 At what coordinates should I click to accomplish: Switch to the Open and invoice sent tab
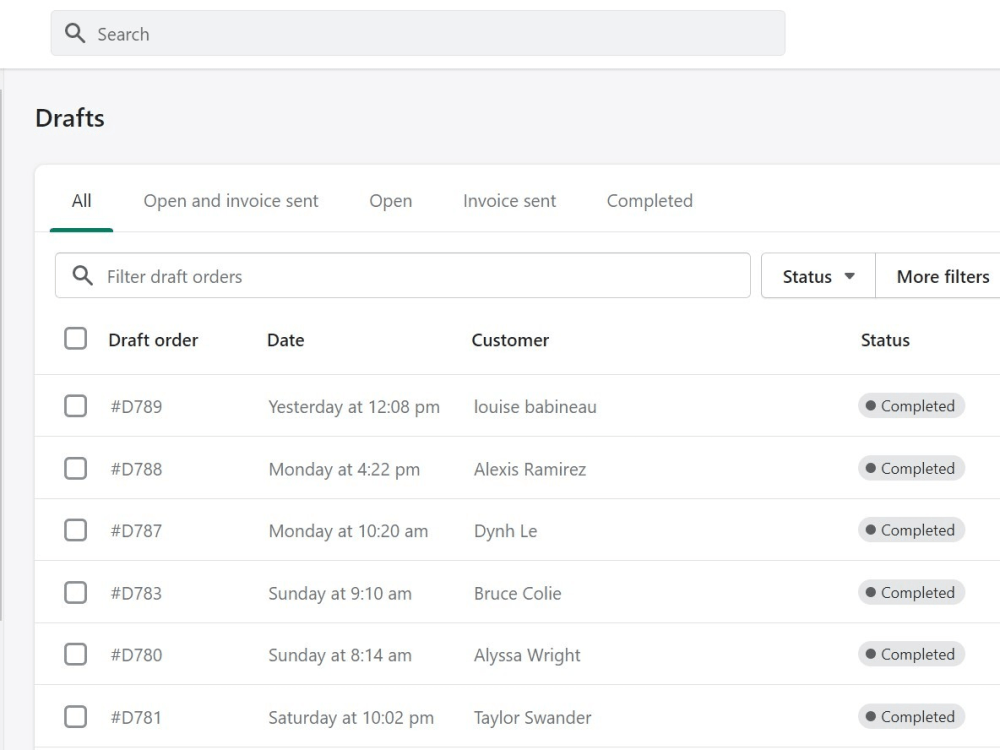pyautogui.click(x=231, y=201)
